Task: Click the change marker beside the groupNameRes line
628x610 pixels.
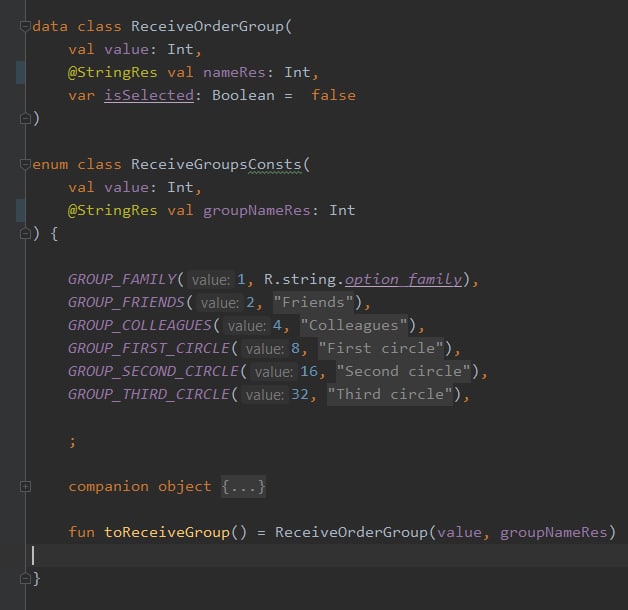Action: coord(20,211)
